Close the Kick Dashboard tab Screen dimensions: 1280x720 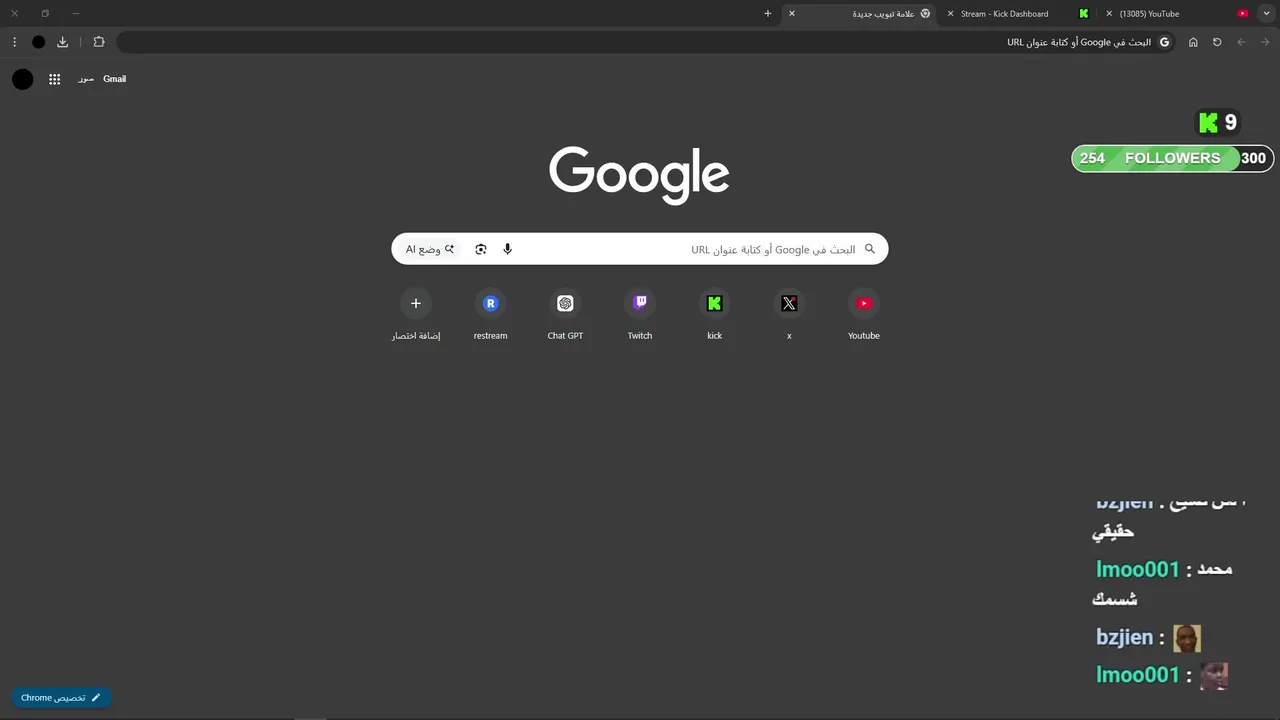click(x=950, y=14)
